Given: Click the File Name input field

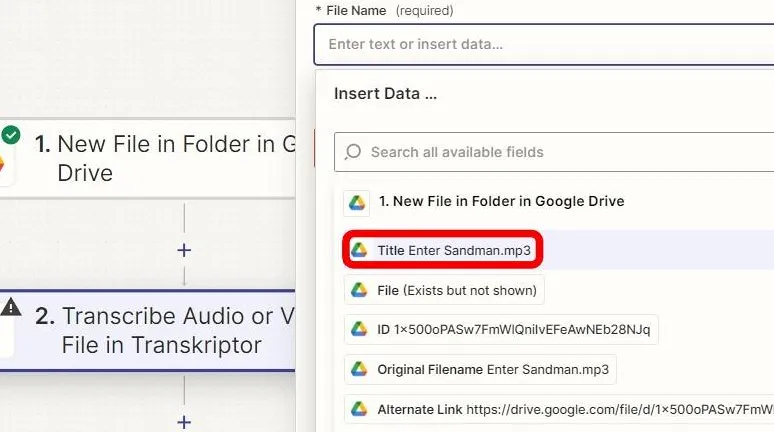Looking at the screenshot, I should [544, 44].
